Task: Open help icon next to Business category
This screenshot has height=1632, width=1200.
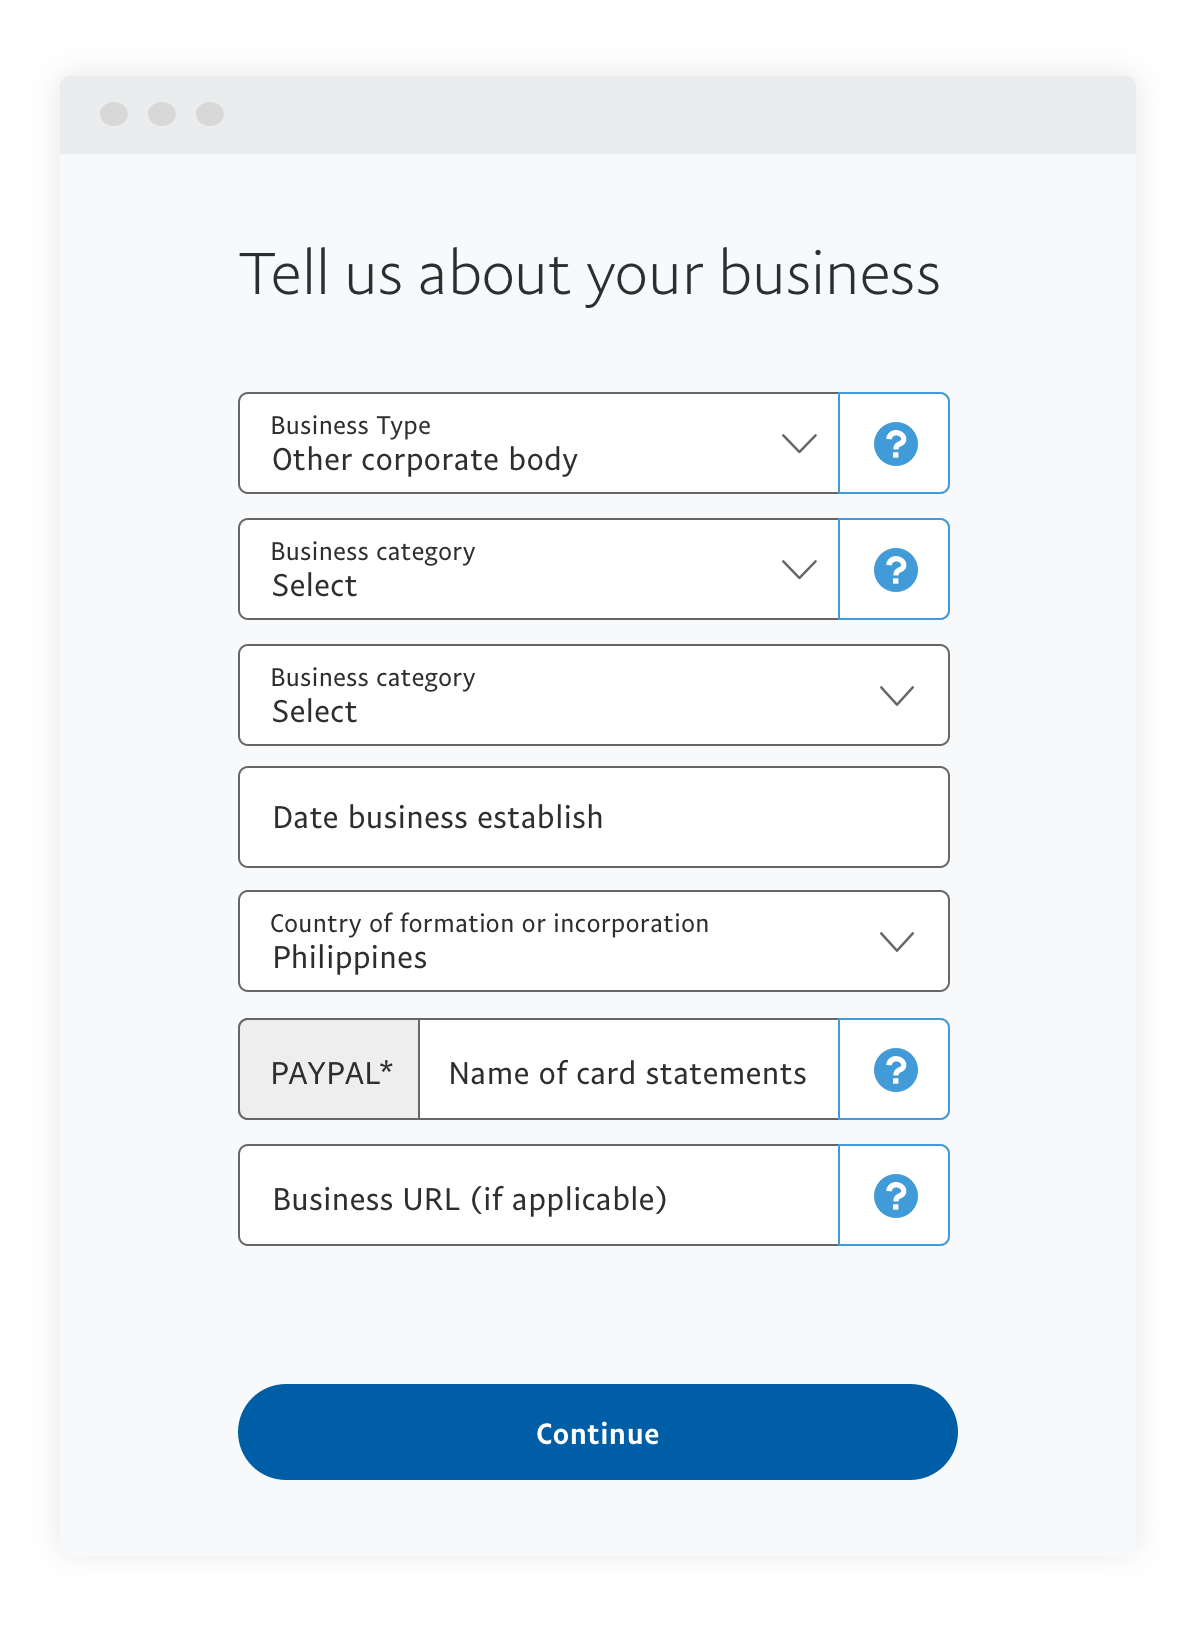Action: 895,570
